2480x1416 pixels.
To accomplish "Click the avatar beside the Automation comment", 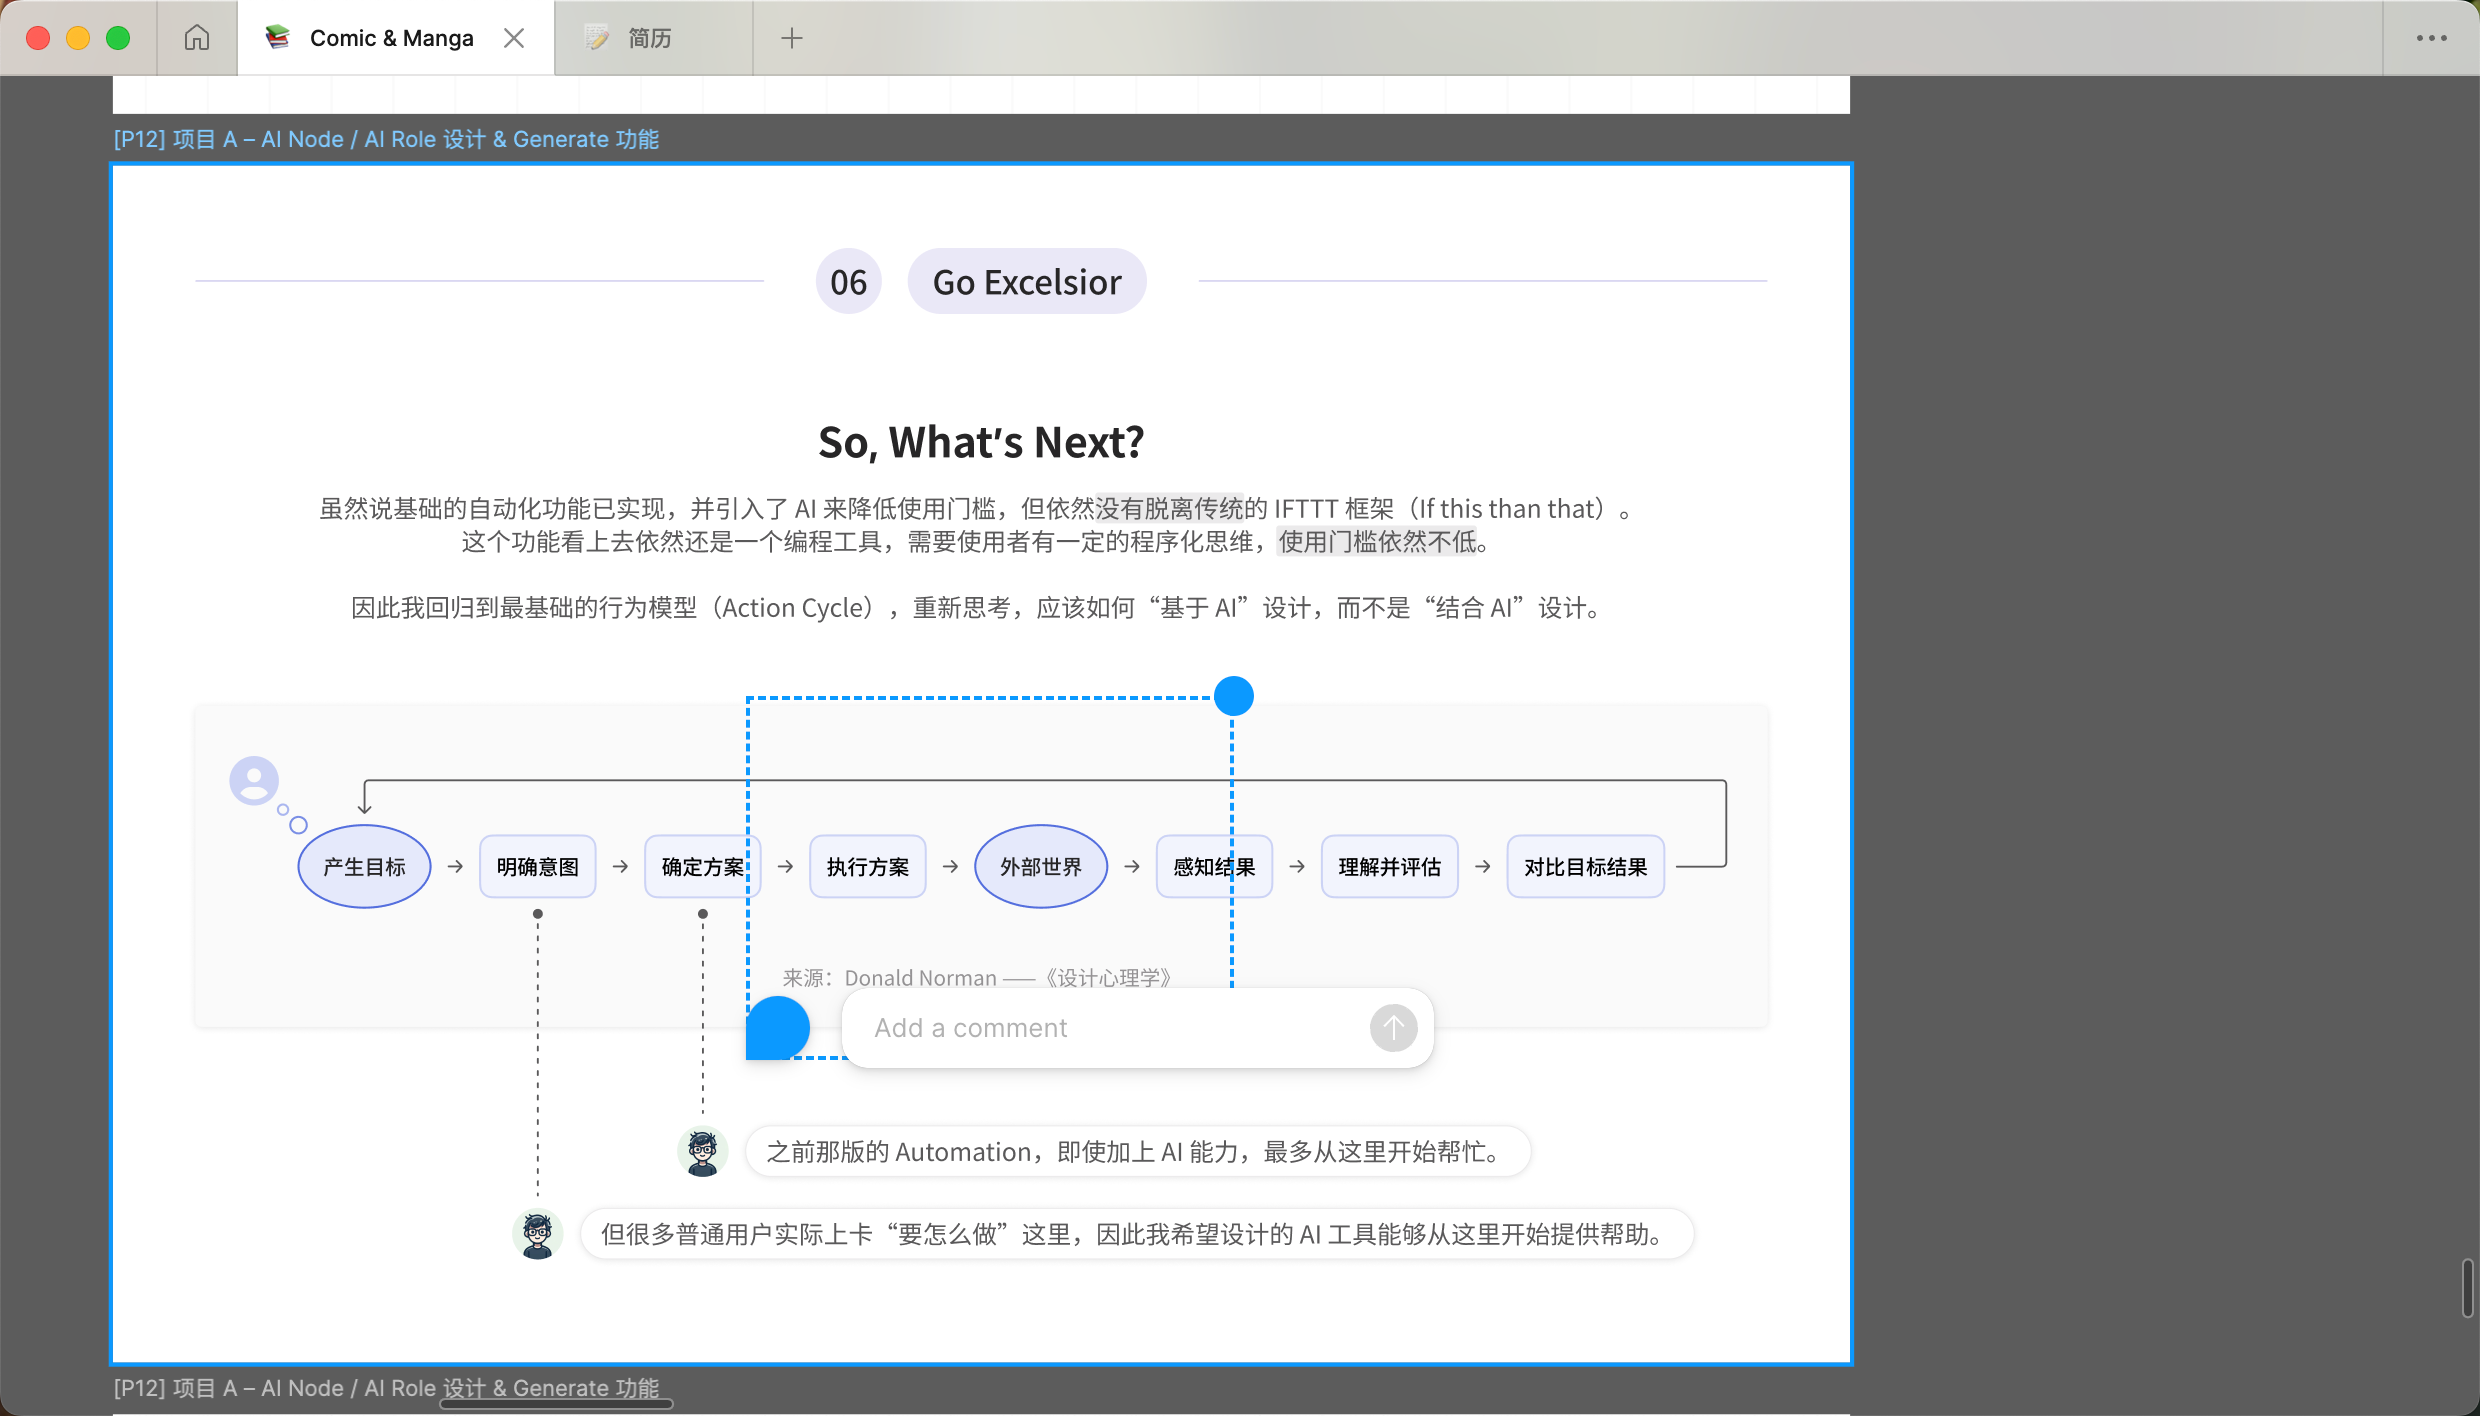I will [703, 1152].
